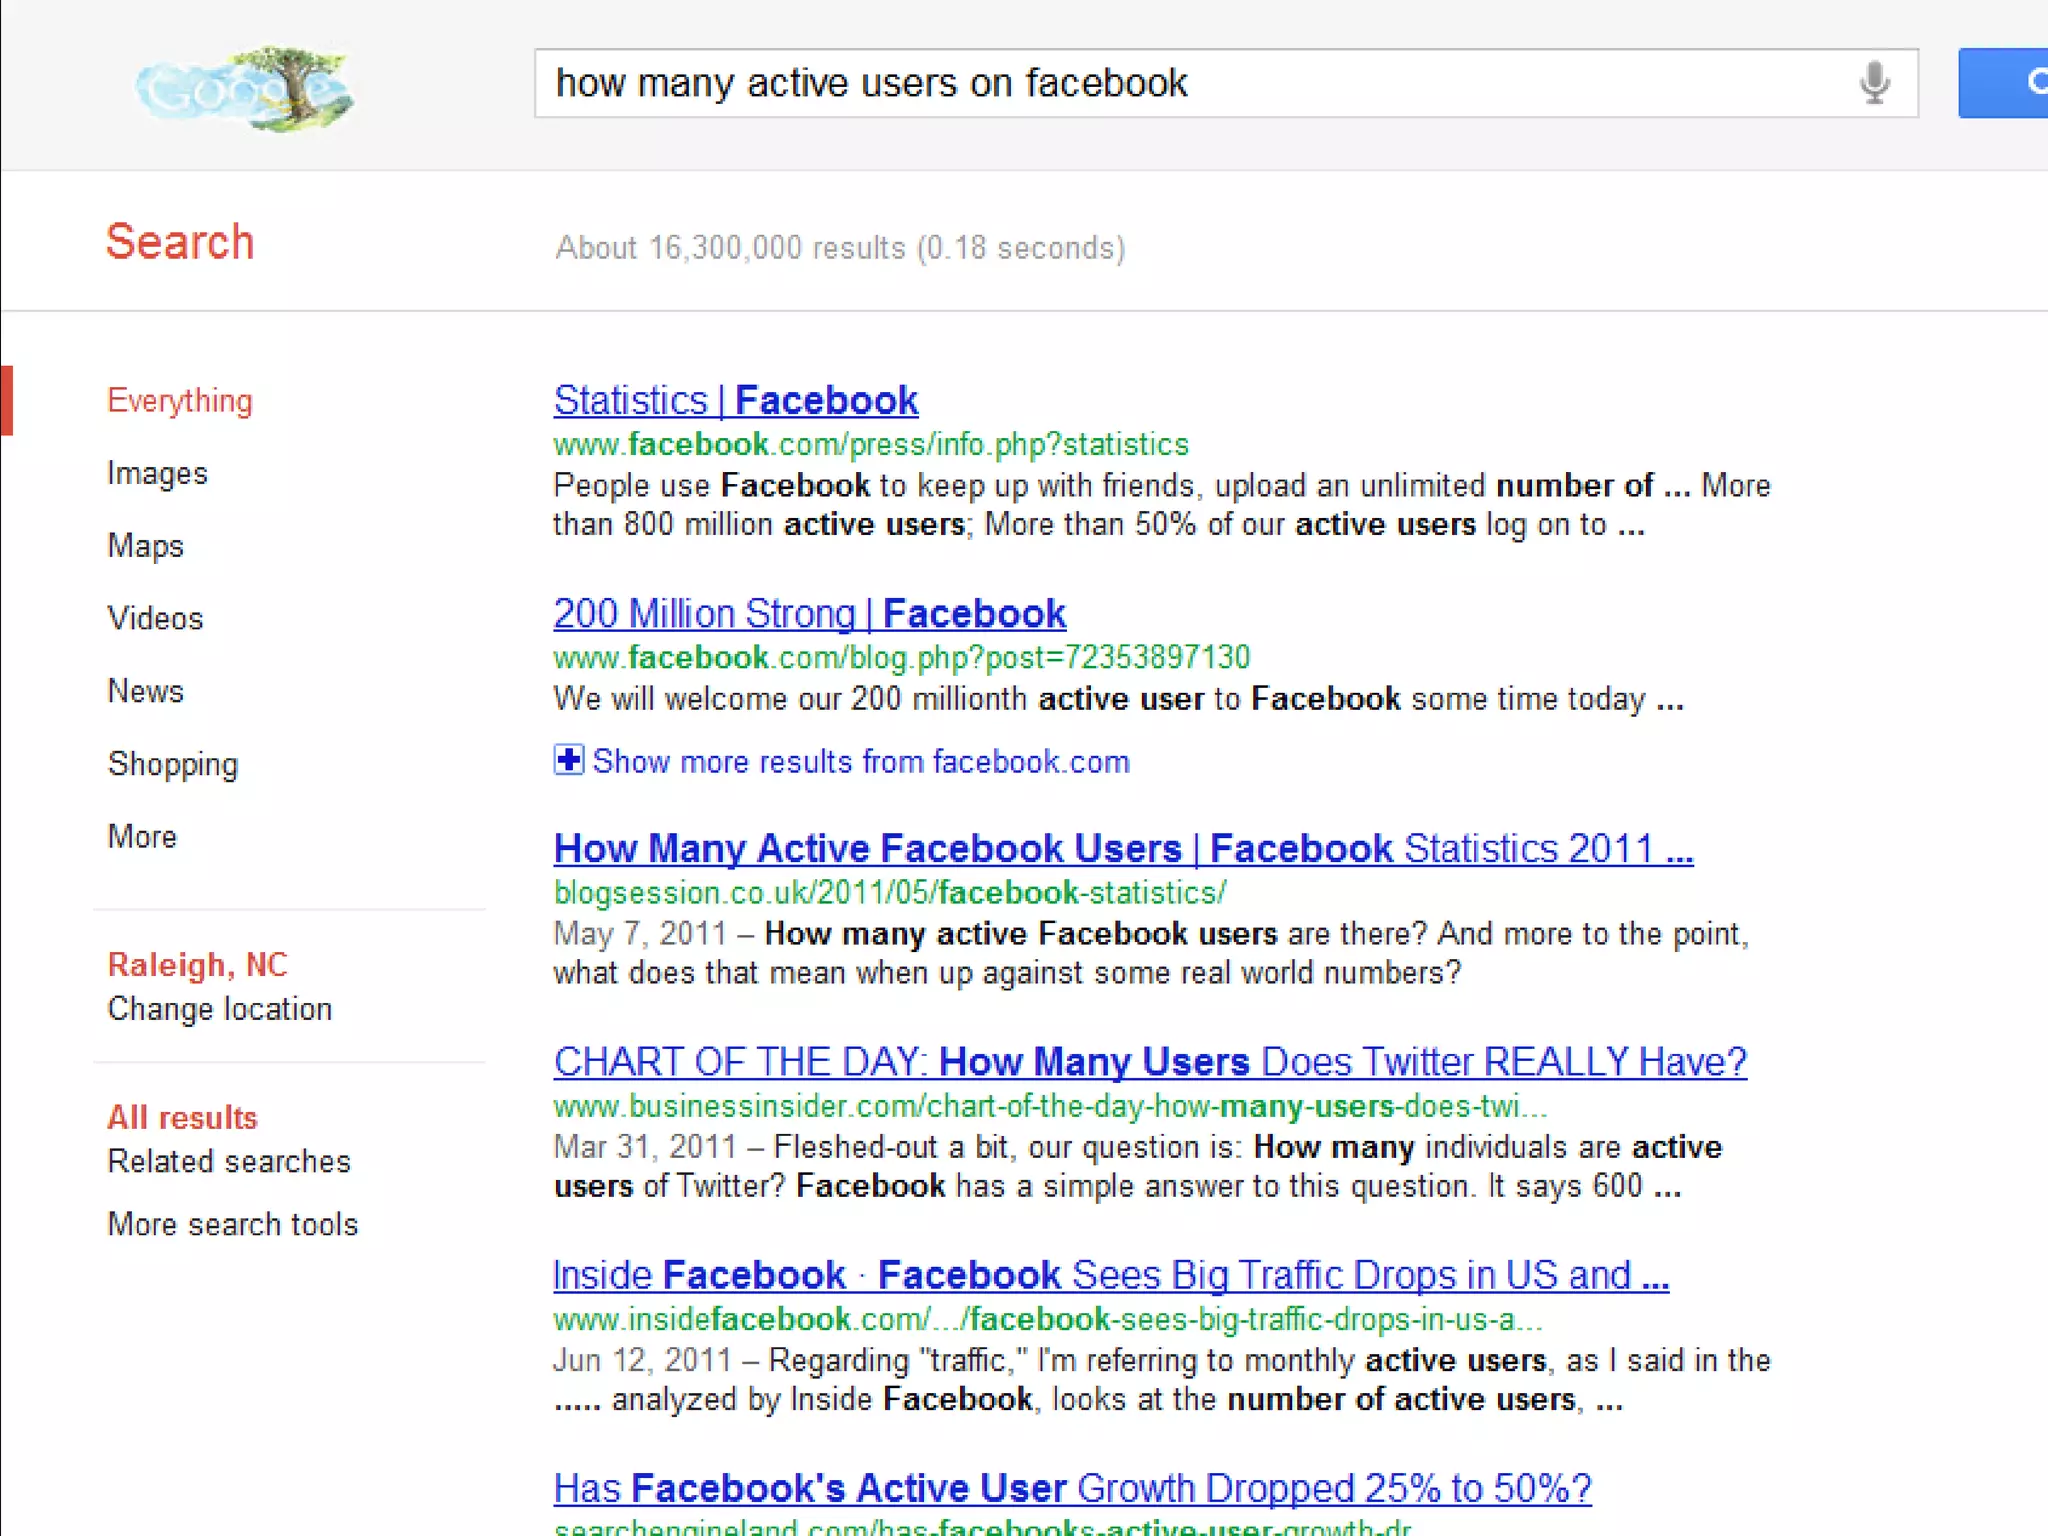Open Maps results
2048x1536 pixels.
[146, 546]
